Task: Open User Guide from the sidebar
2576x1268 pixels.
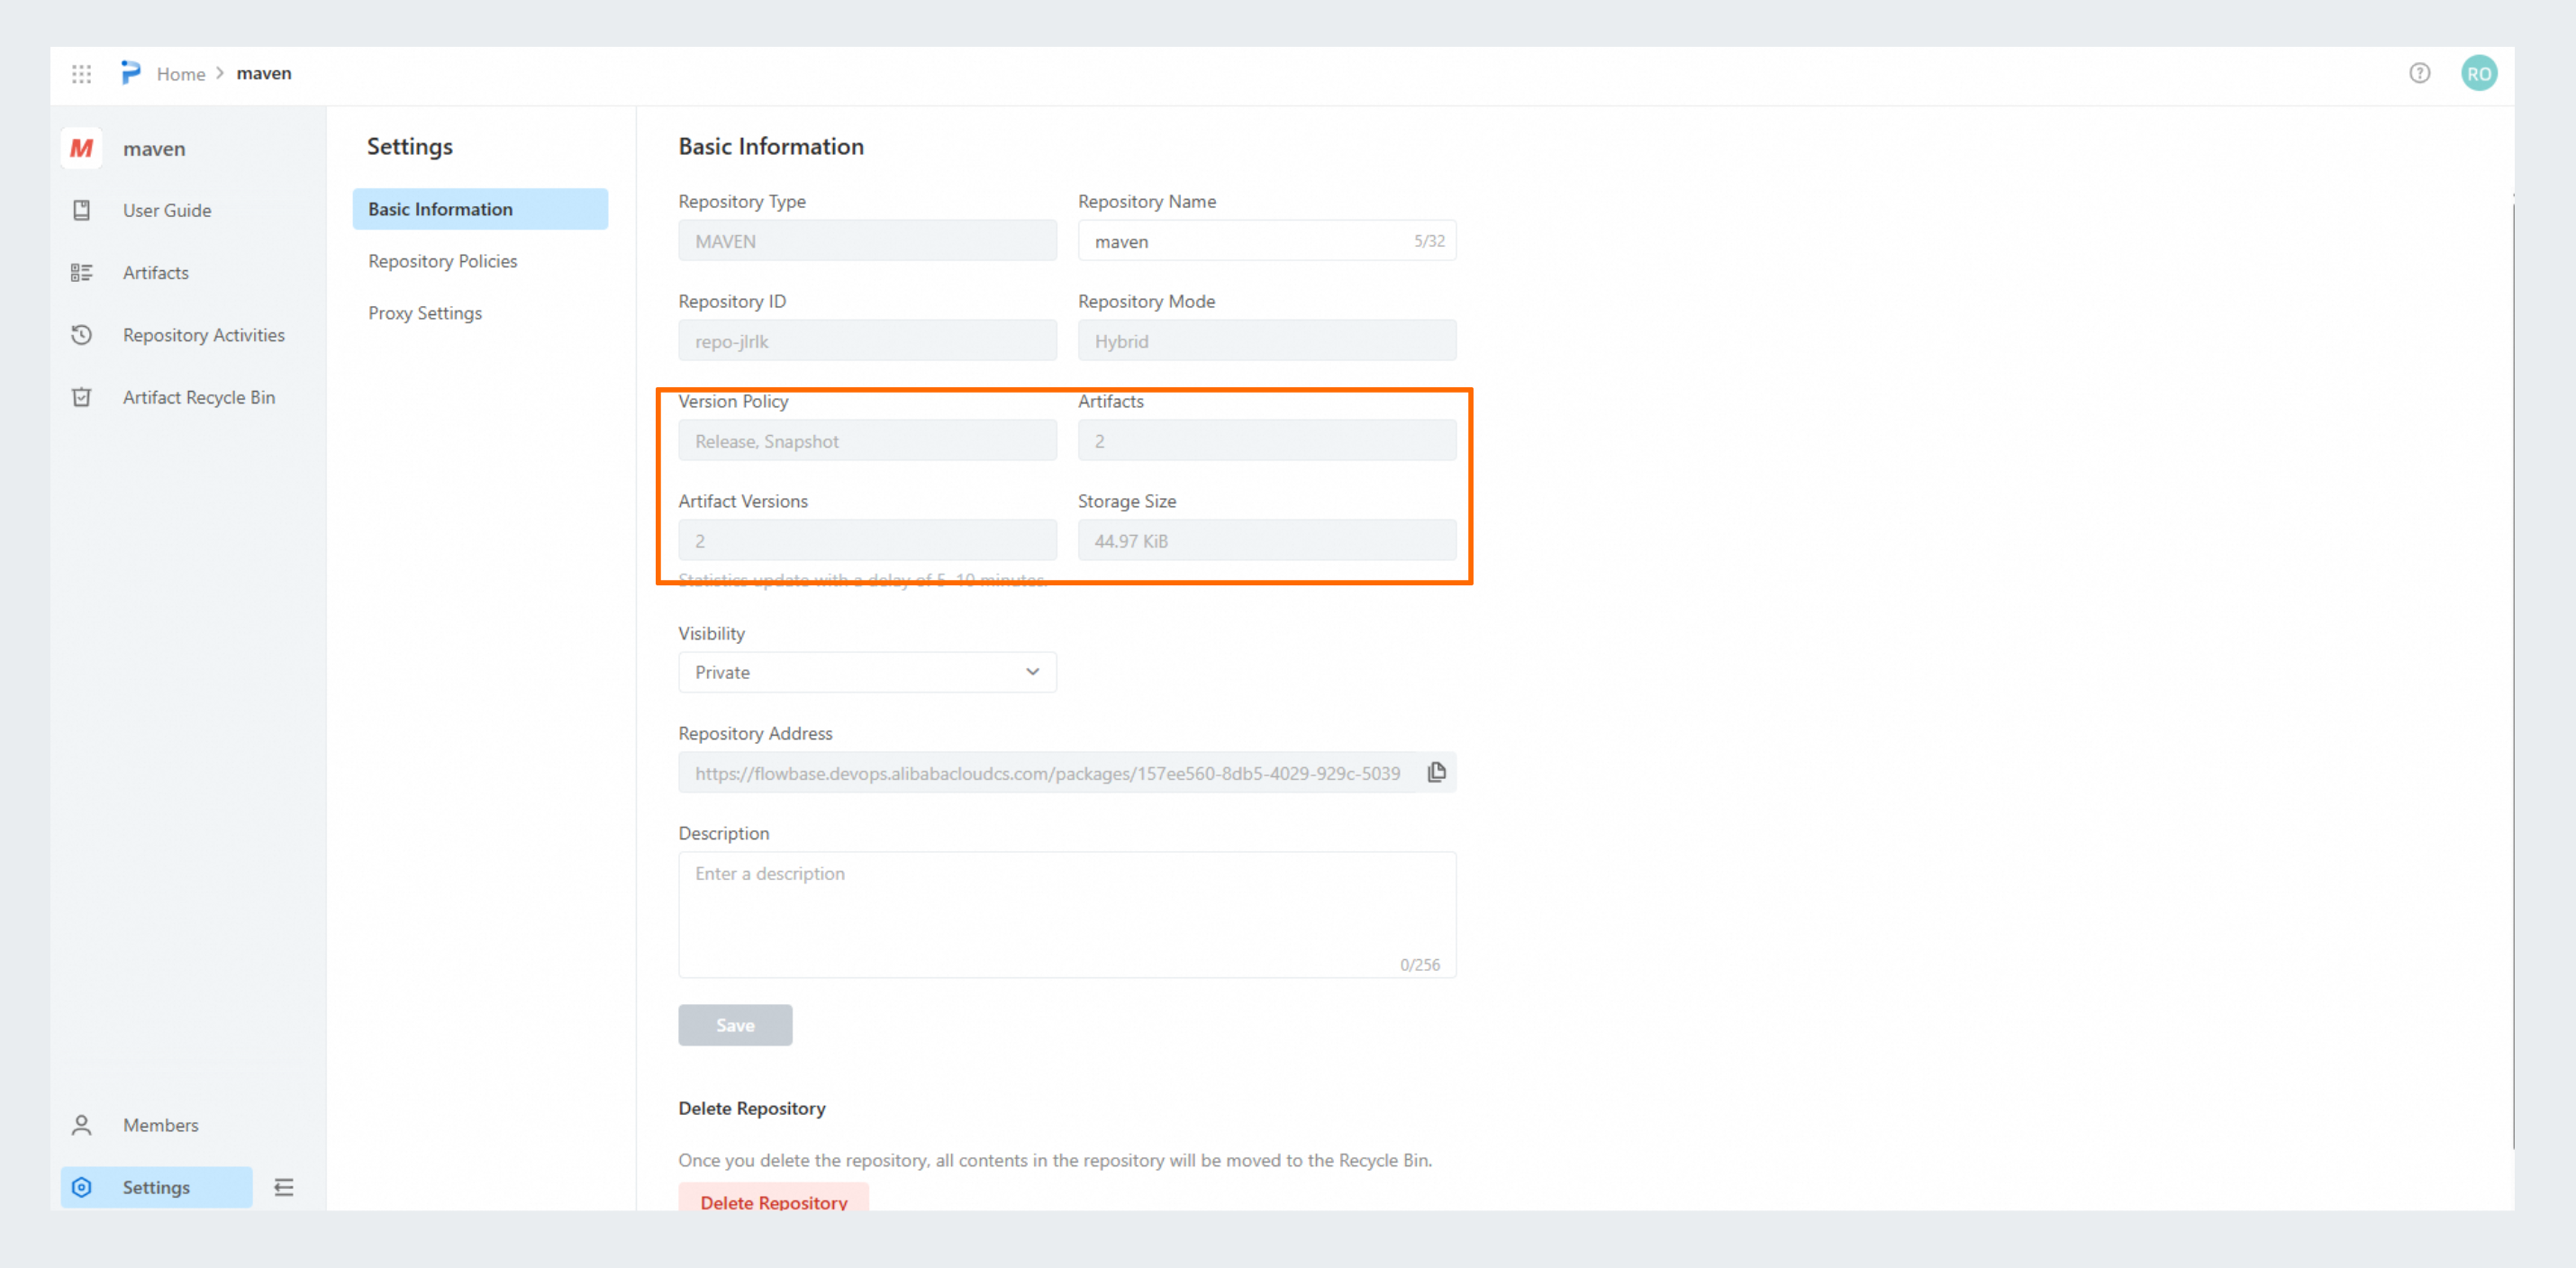Action: click(167, 210)
